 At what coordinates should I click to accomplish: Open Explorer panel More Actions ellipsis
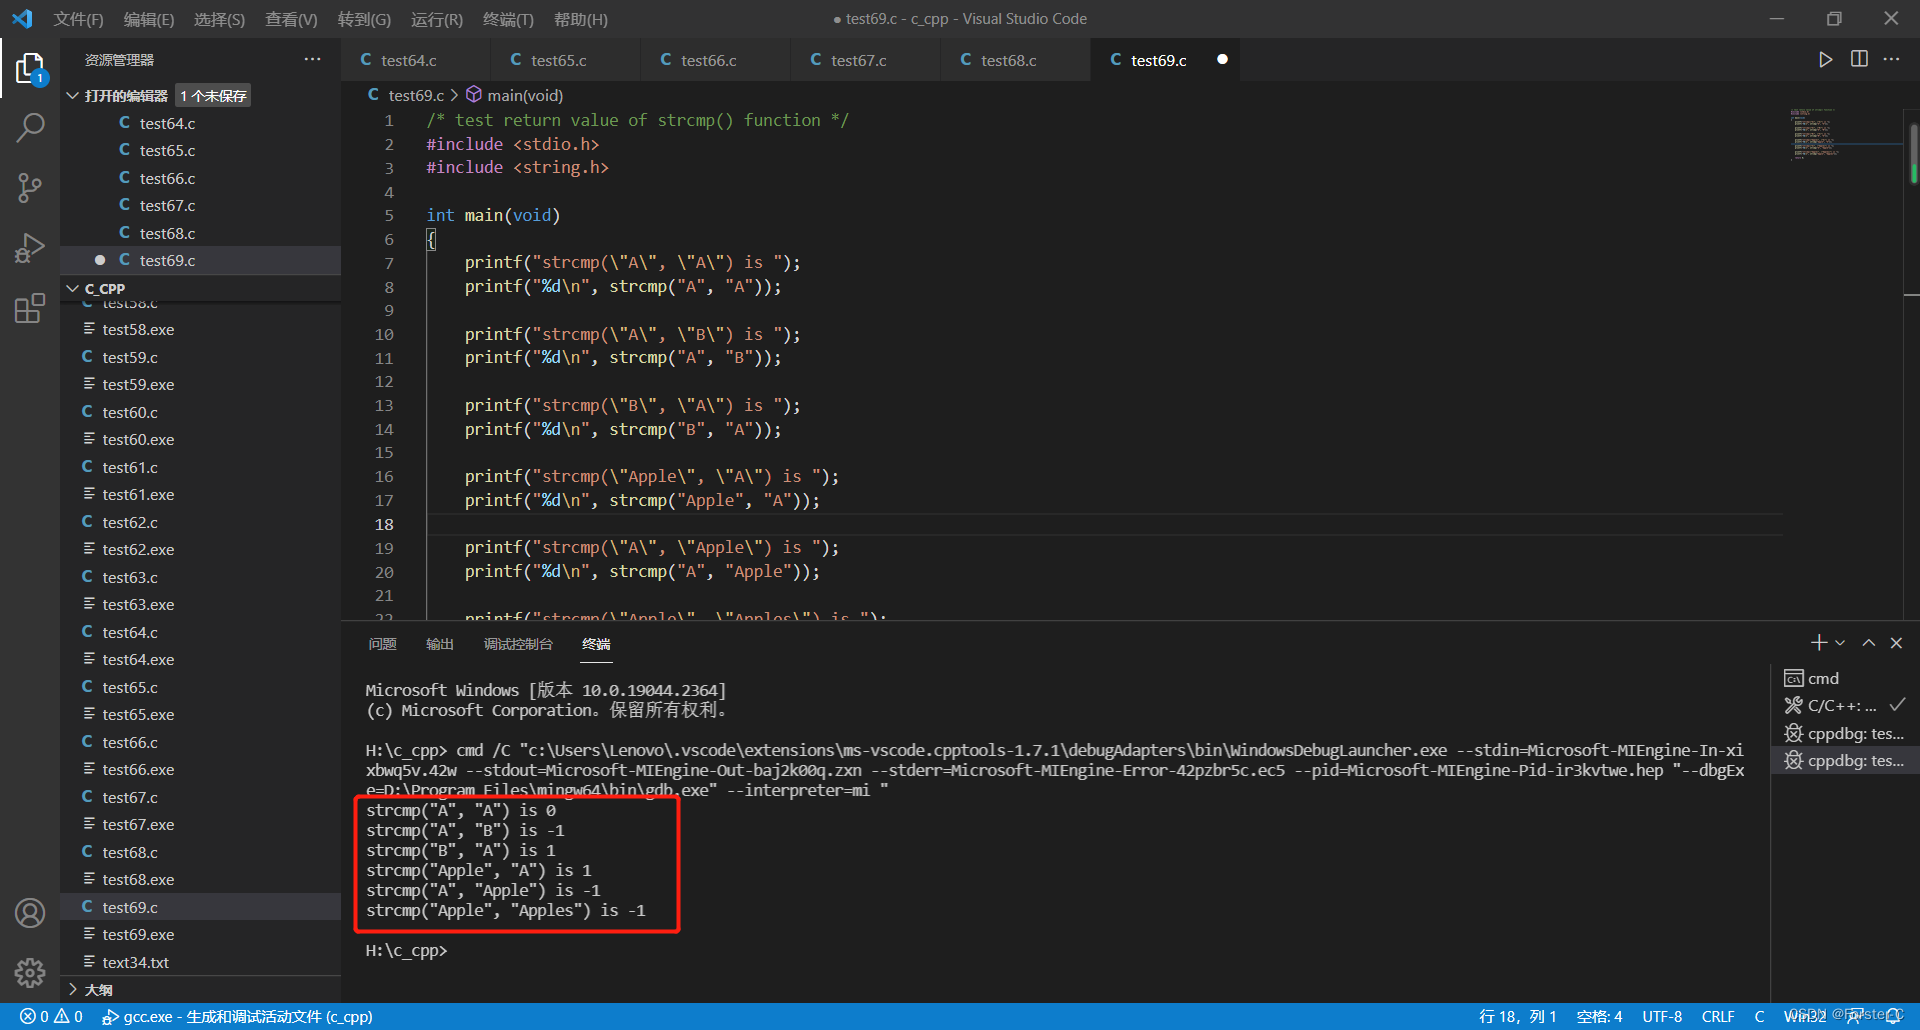[x=313, y=60]
